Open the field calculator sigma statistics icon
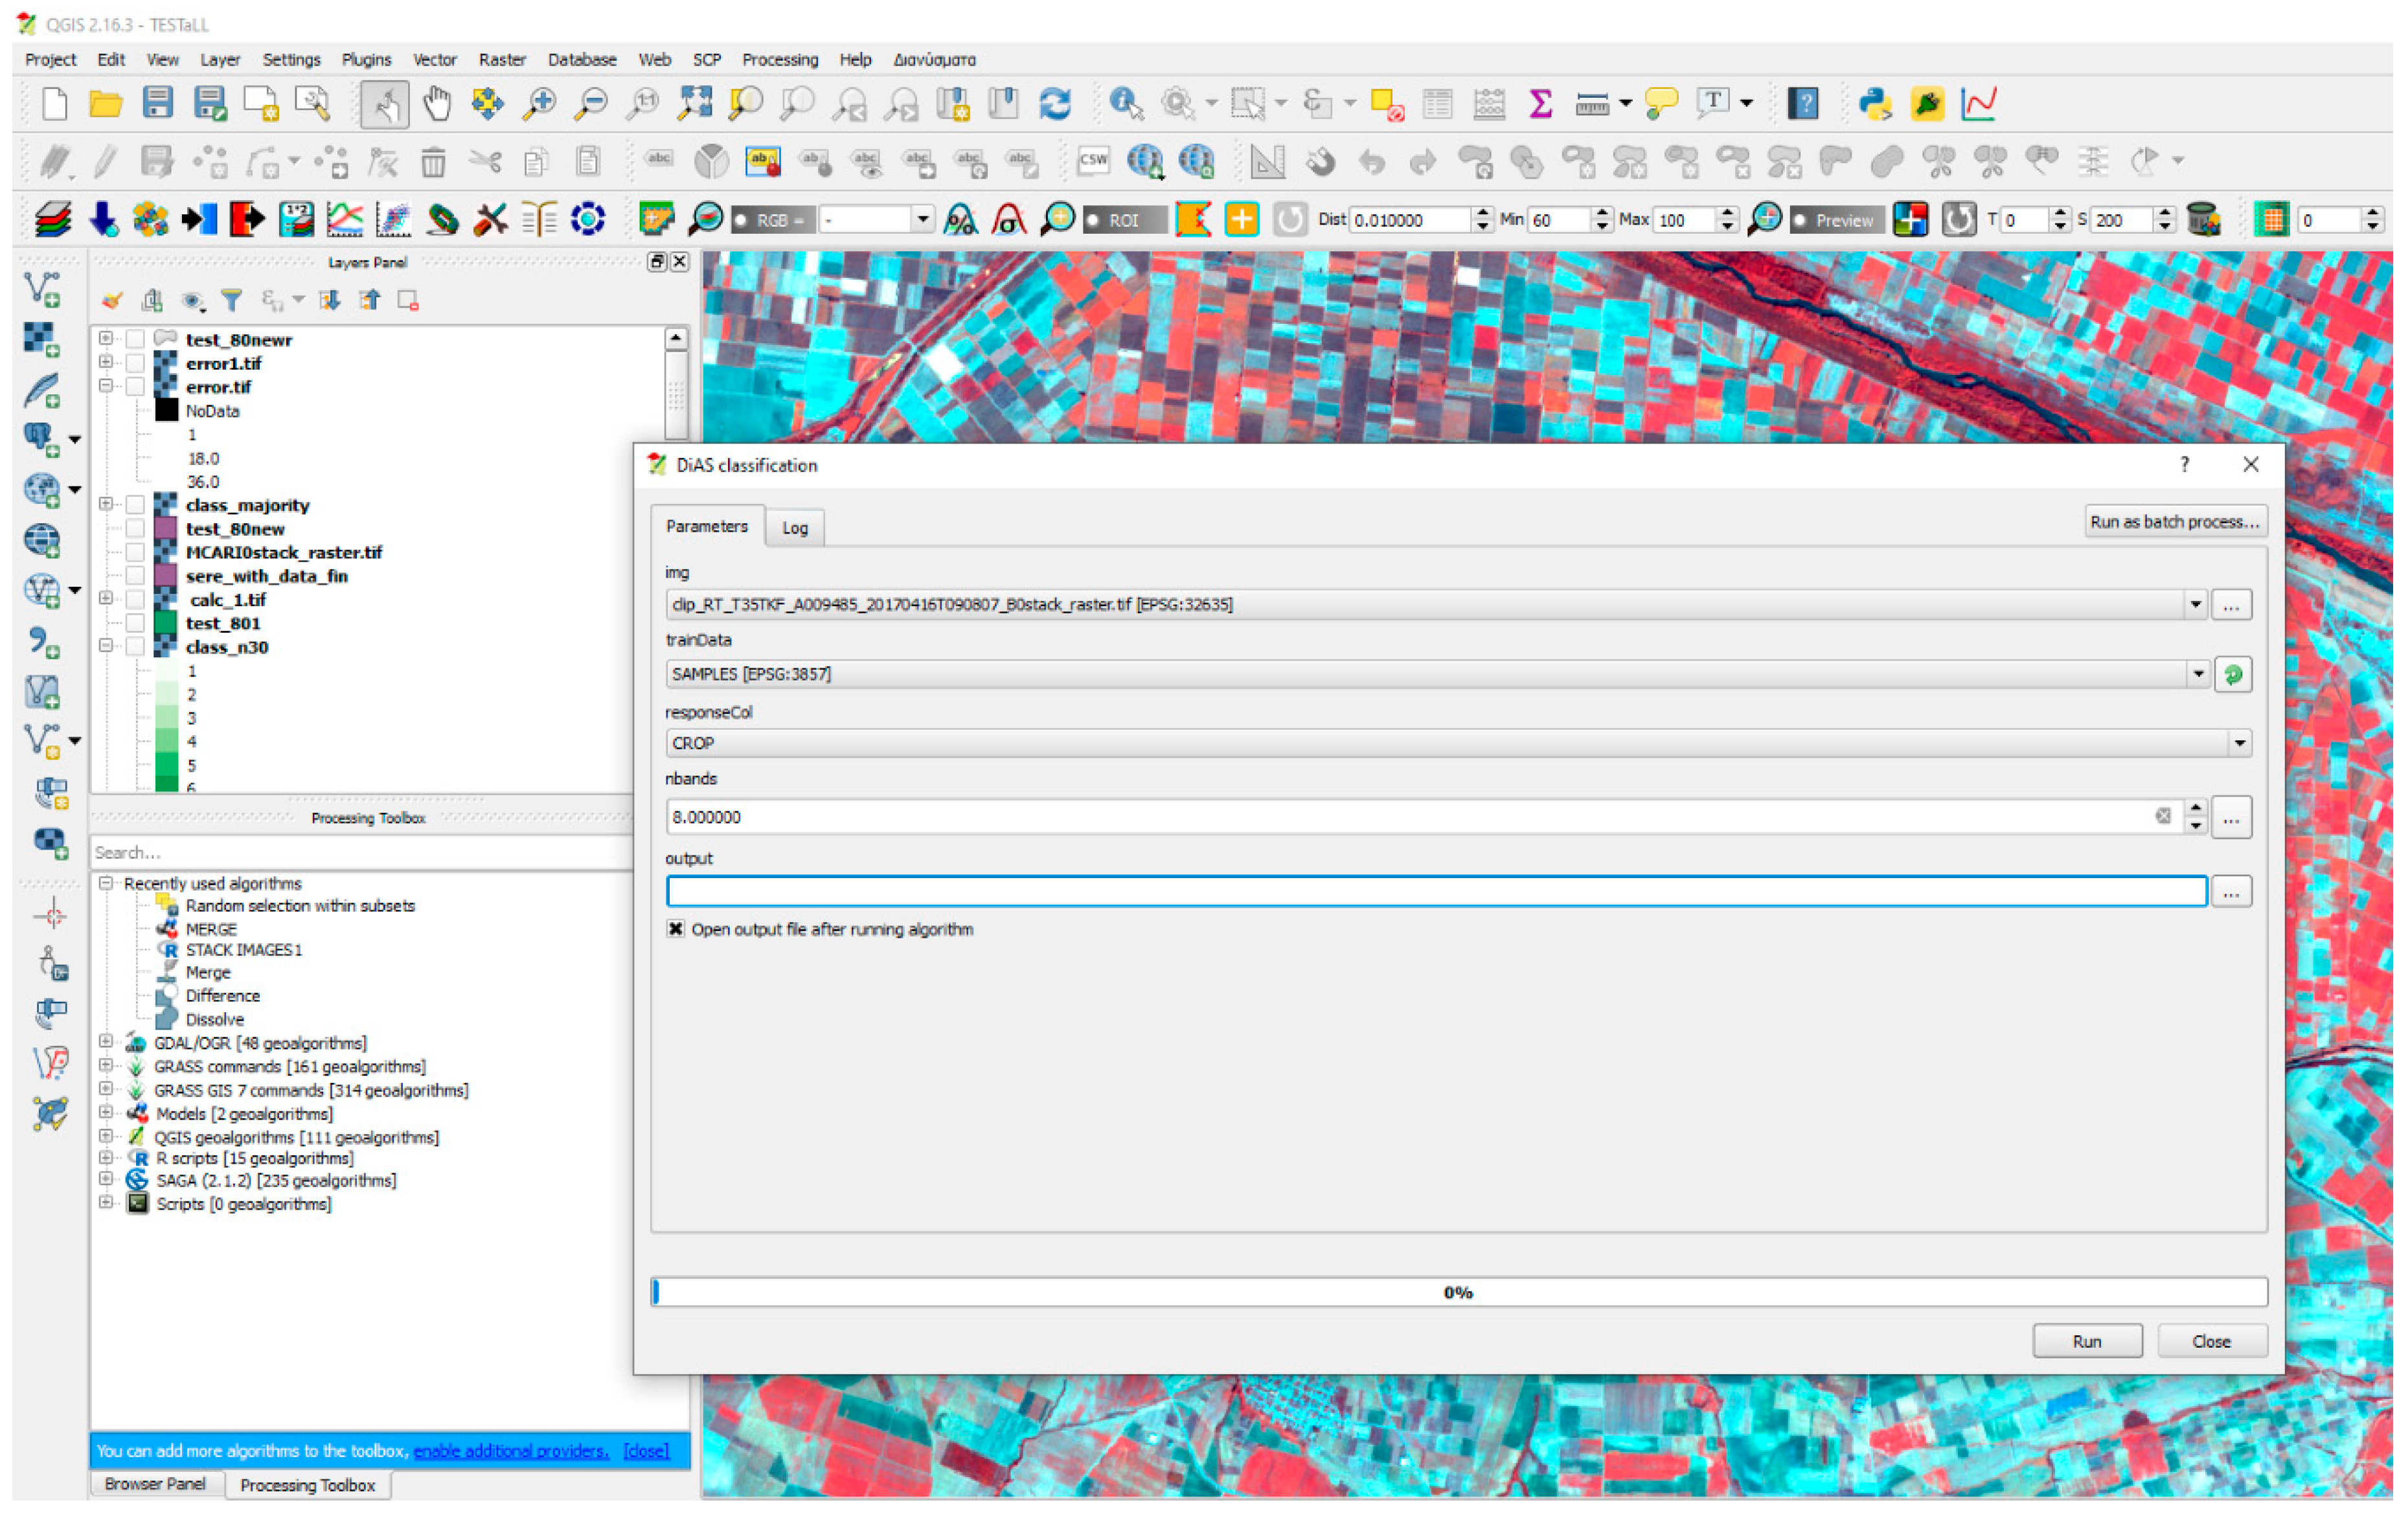The image size is (2408, 1518). pyautogui.click(x=1540, y=103)
